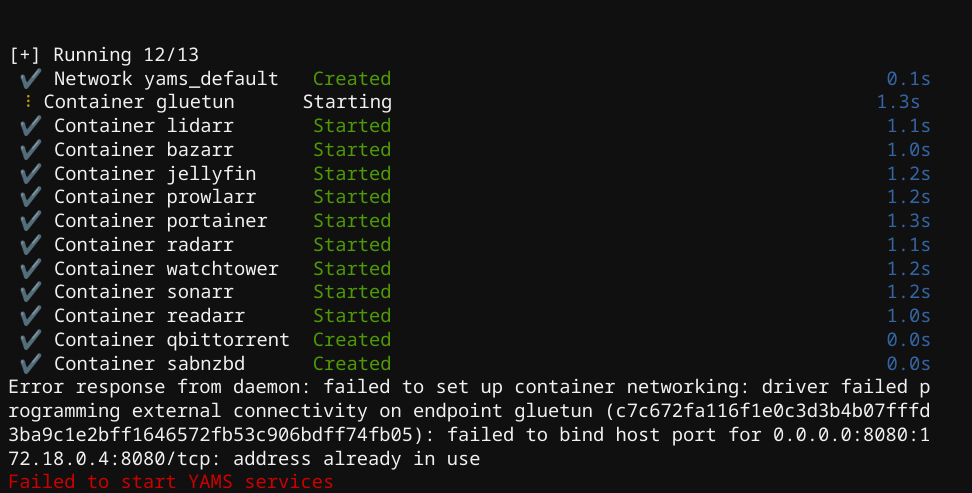Image resolution: width=972 pixels, height=493 pixels.
Task: Click the checkmark next to Container watchtower
Action: coord(29,268)
